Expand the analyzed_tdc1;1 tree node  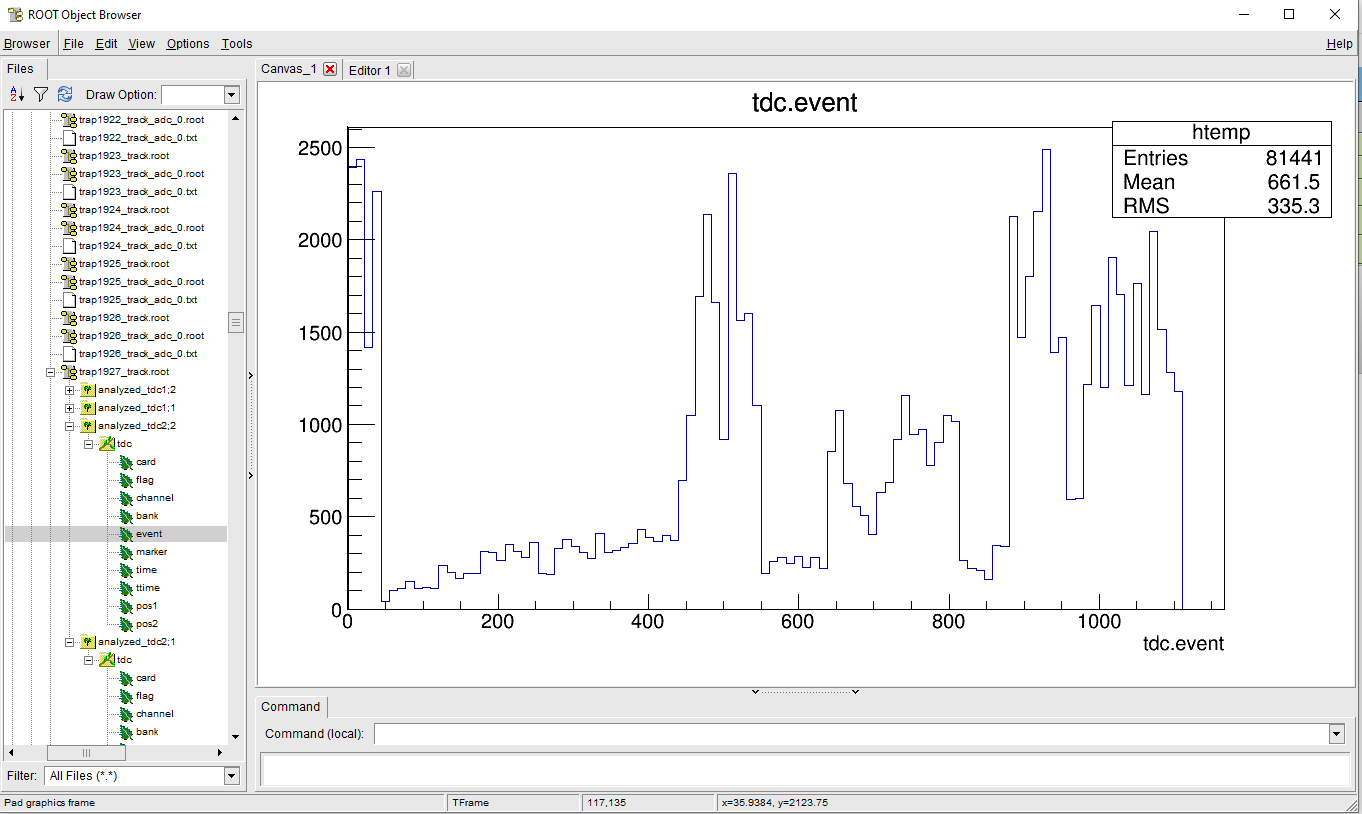click(x=69, y=408)
